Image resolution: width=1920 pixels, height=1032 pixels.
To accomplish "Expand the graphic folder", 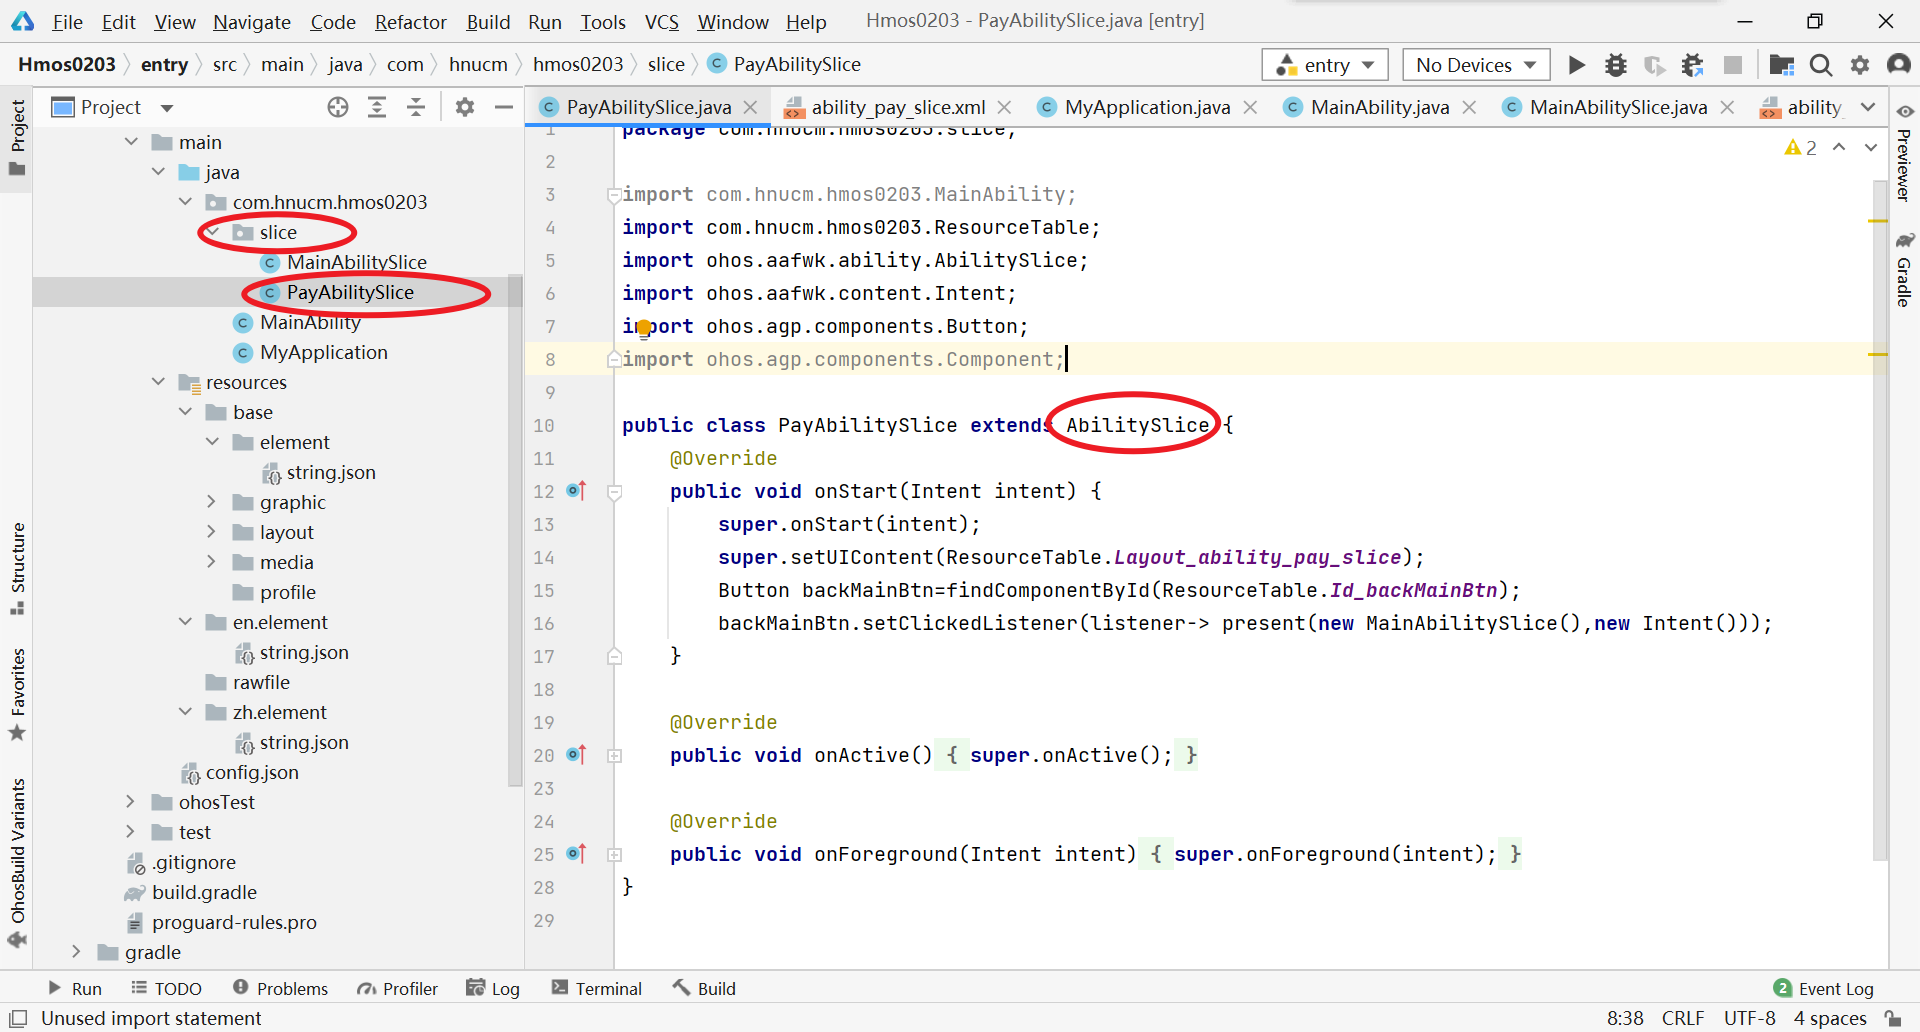I will [211, 502].
